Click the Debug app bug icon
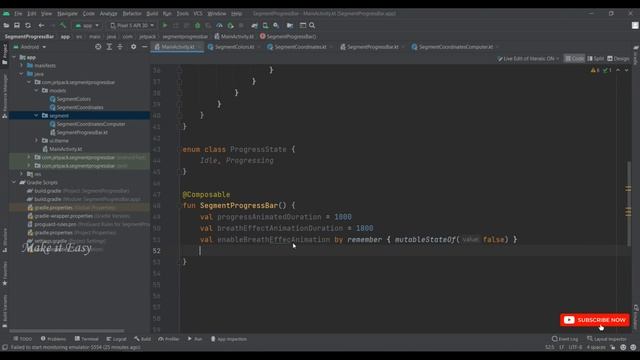The image size is (640, 360). click(198, 25)
